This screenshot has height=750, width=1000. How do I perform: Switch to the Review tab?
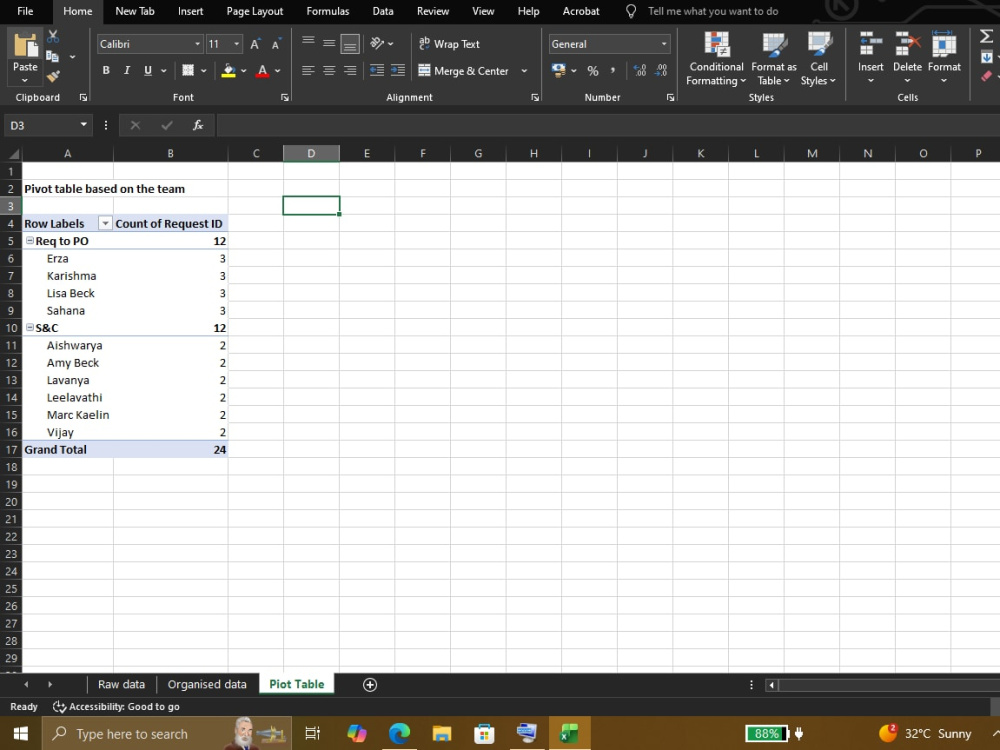[x=433, y=11]
